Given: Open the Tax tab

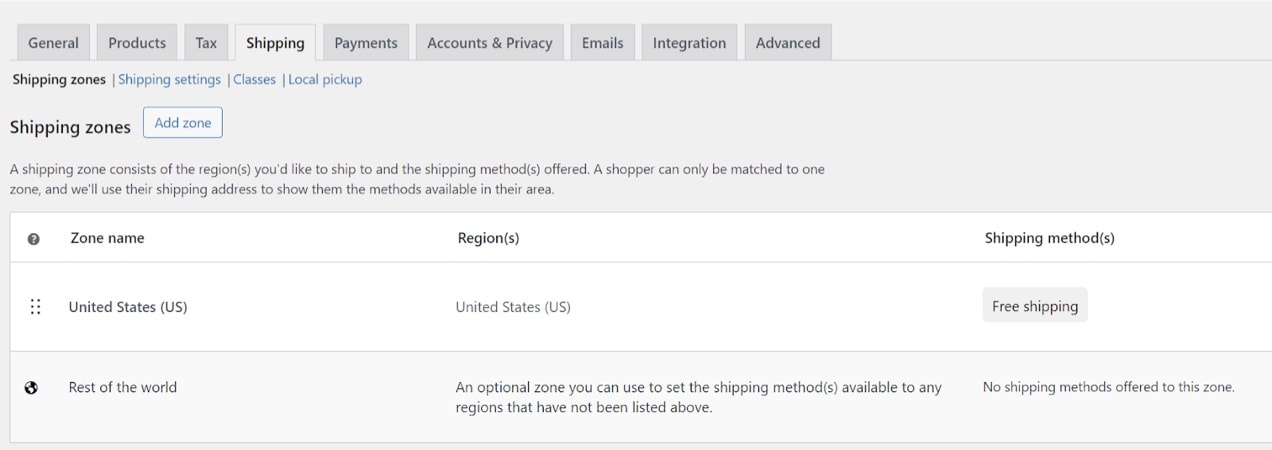Looking at the screenshot, I should click(206, 43).
